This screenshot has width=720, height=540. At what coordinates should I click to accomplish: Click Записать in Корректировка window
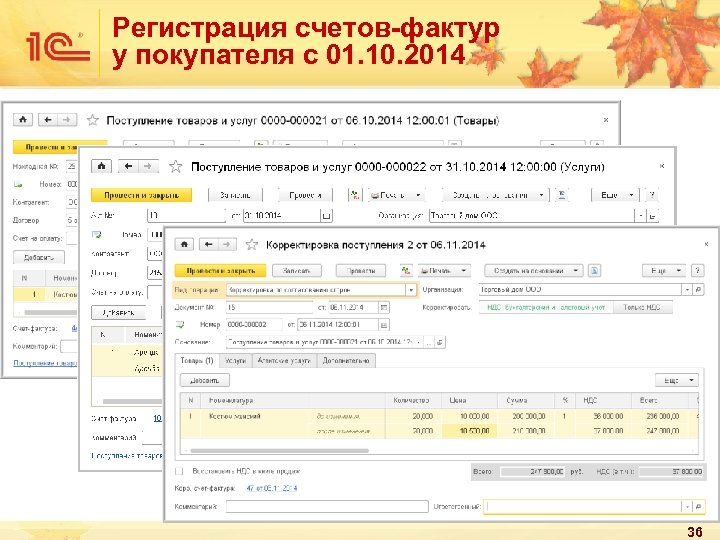(297, 271)
